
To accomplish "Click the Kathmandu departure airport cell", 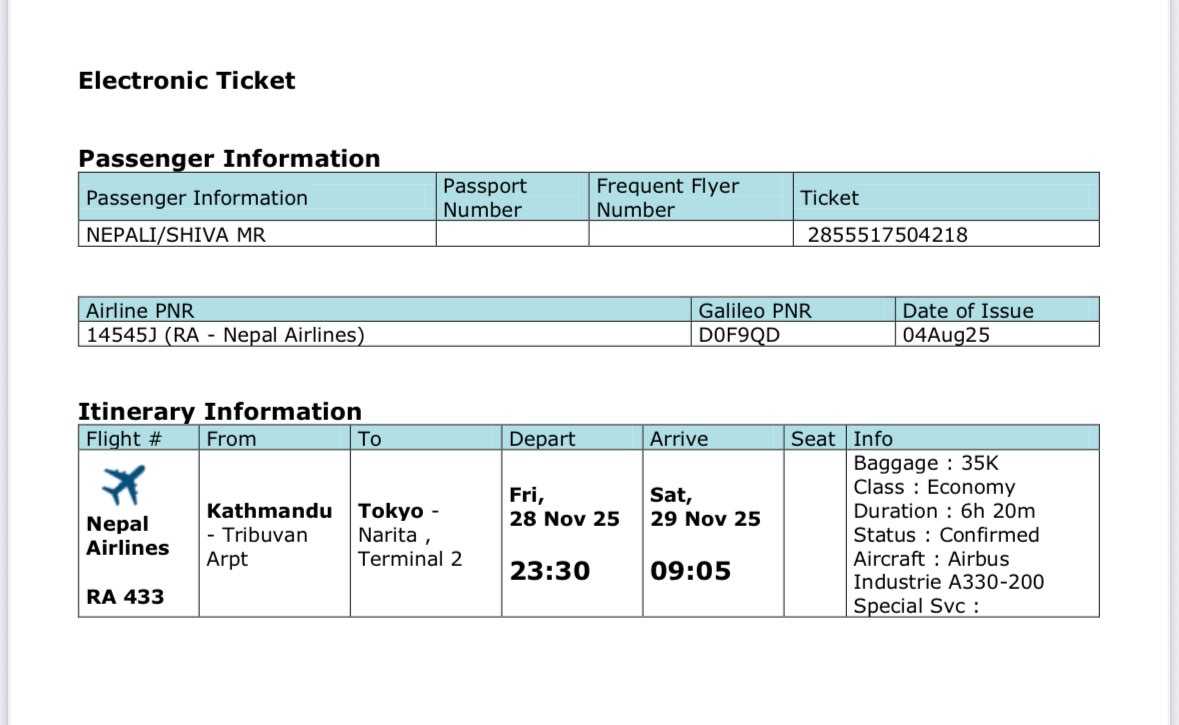I will point(269,534).
